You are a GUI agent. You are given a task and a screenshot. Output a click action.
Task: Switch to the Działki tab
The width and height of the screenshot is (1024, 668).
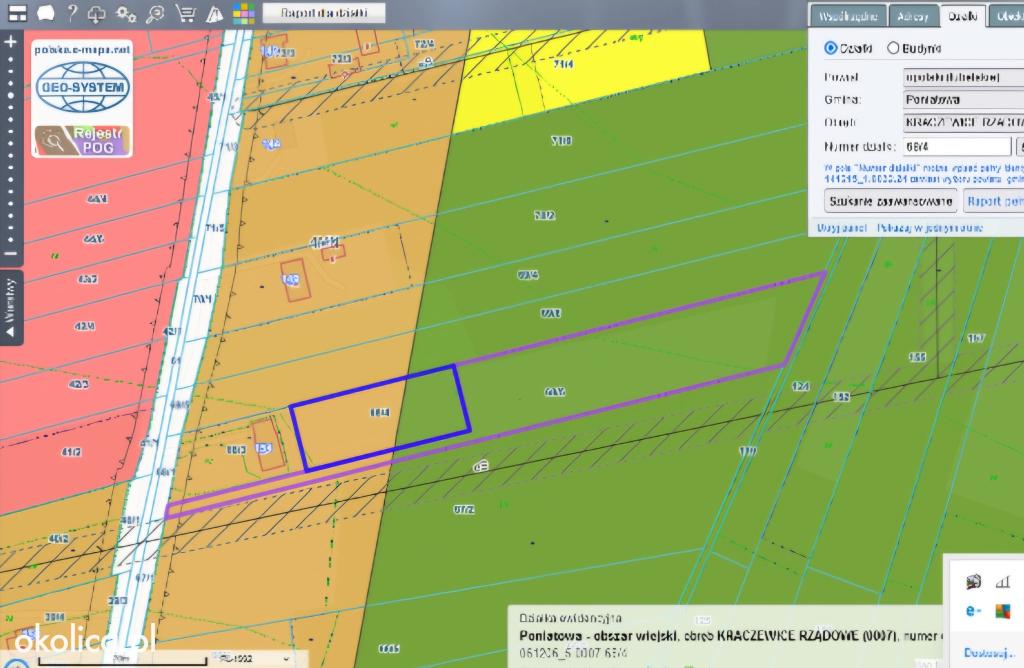(963, 16)
